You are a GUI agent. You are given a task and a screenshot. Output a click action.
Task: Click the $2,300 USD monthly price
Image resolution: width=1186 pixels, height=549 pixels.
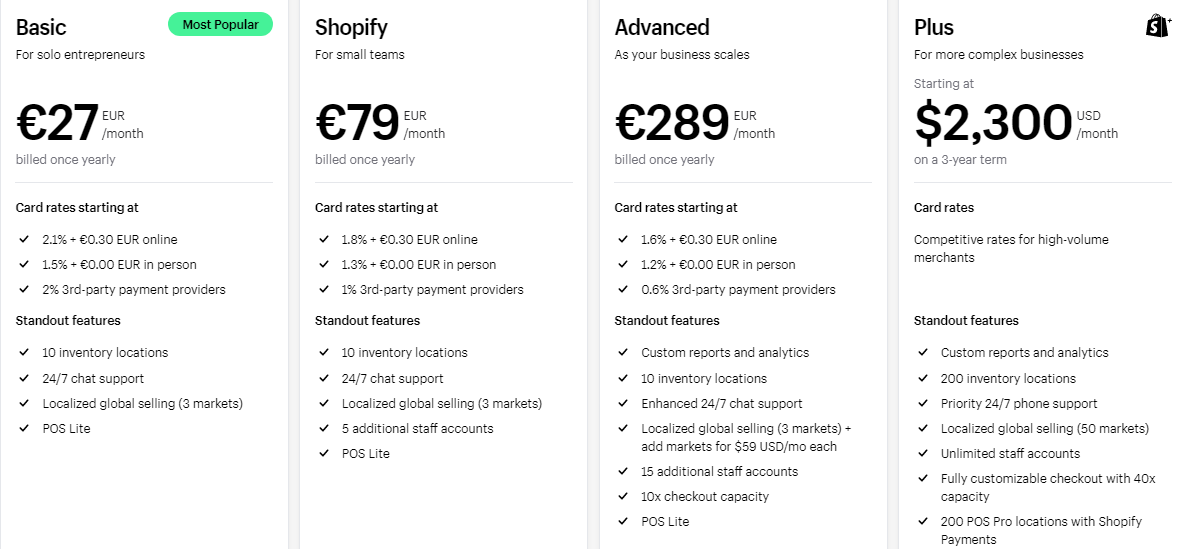pyautogui.click(x=993, y=123)
